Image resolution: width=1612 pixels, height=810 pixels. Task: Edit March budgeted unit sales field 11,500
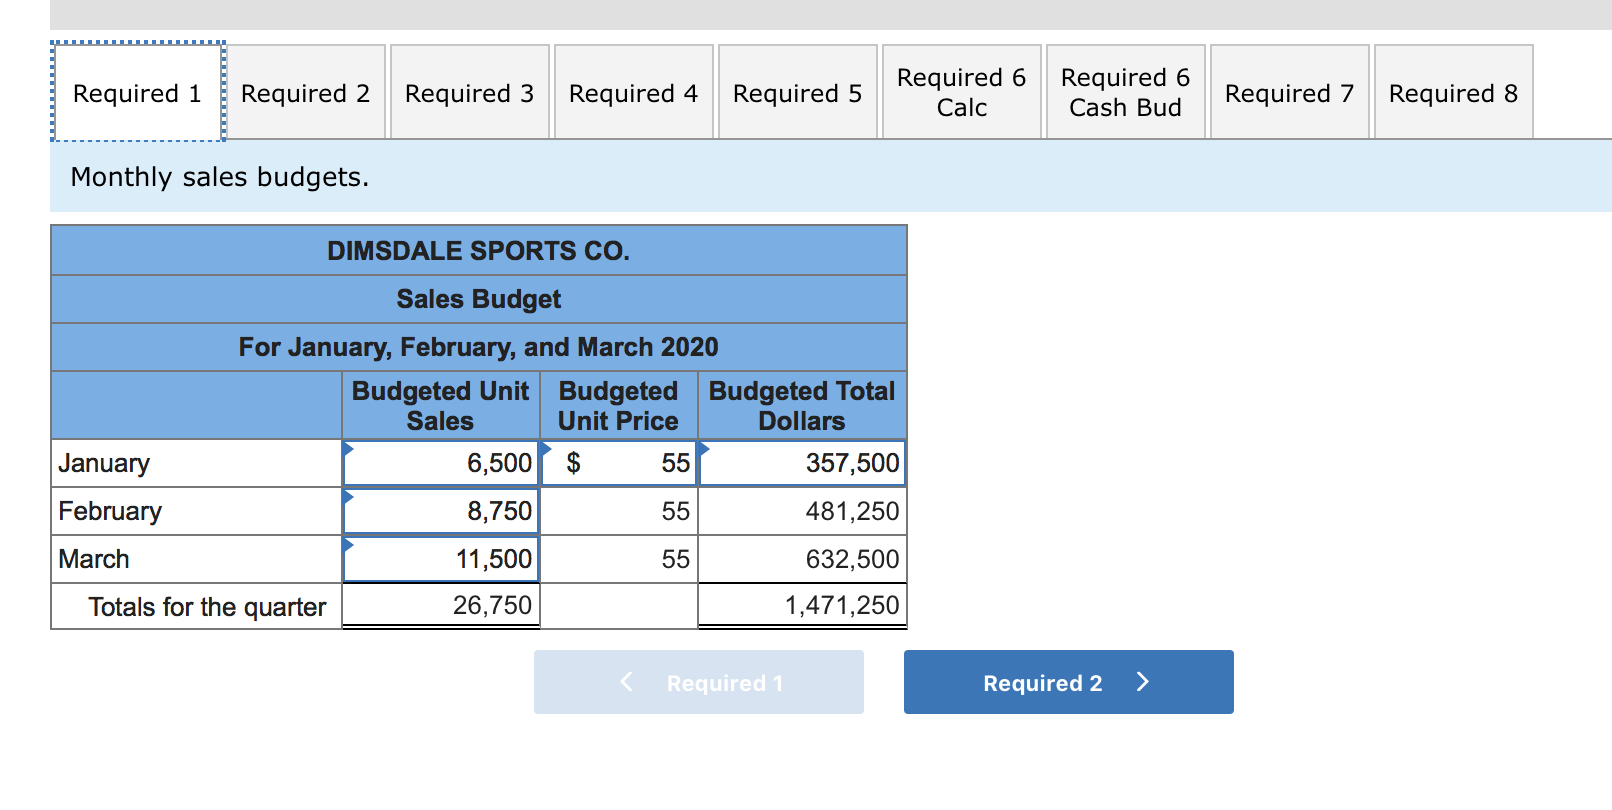[x=441, y=559]
